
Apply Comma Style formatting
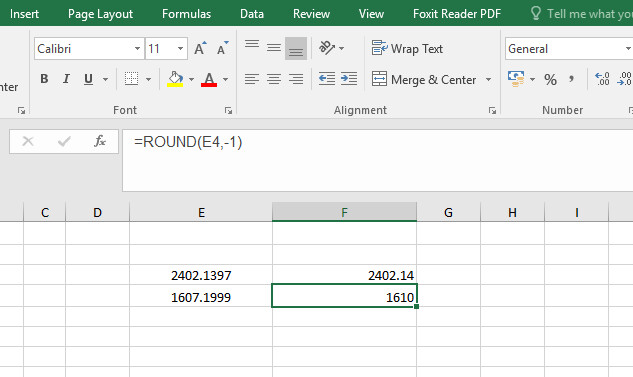571,79
